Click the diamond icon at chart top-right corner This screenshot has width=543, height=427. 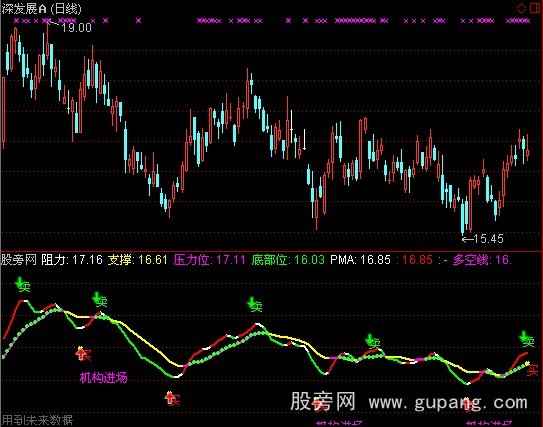click(x=521, y=8)
